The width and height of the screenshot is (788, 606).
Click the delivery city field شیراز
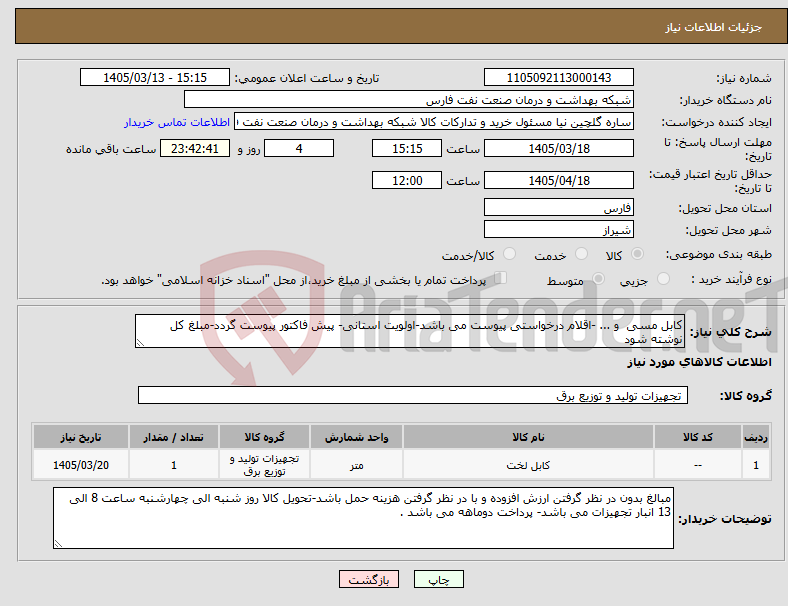point(558,229)
